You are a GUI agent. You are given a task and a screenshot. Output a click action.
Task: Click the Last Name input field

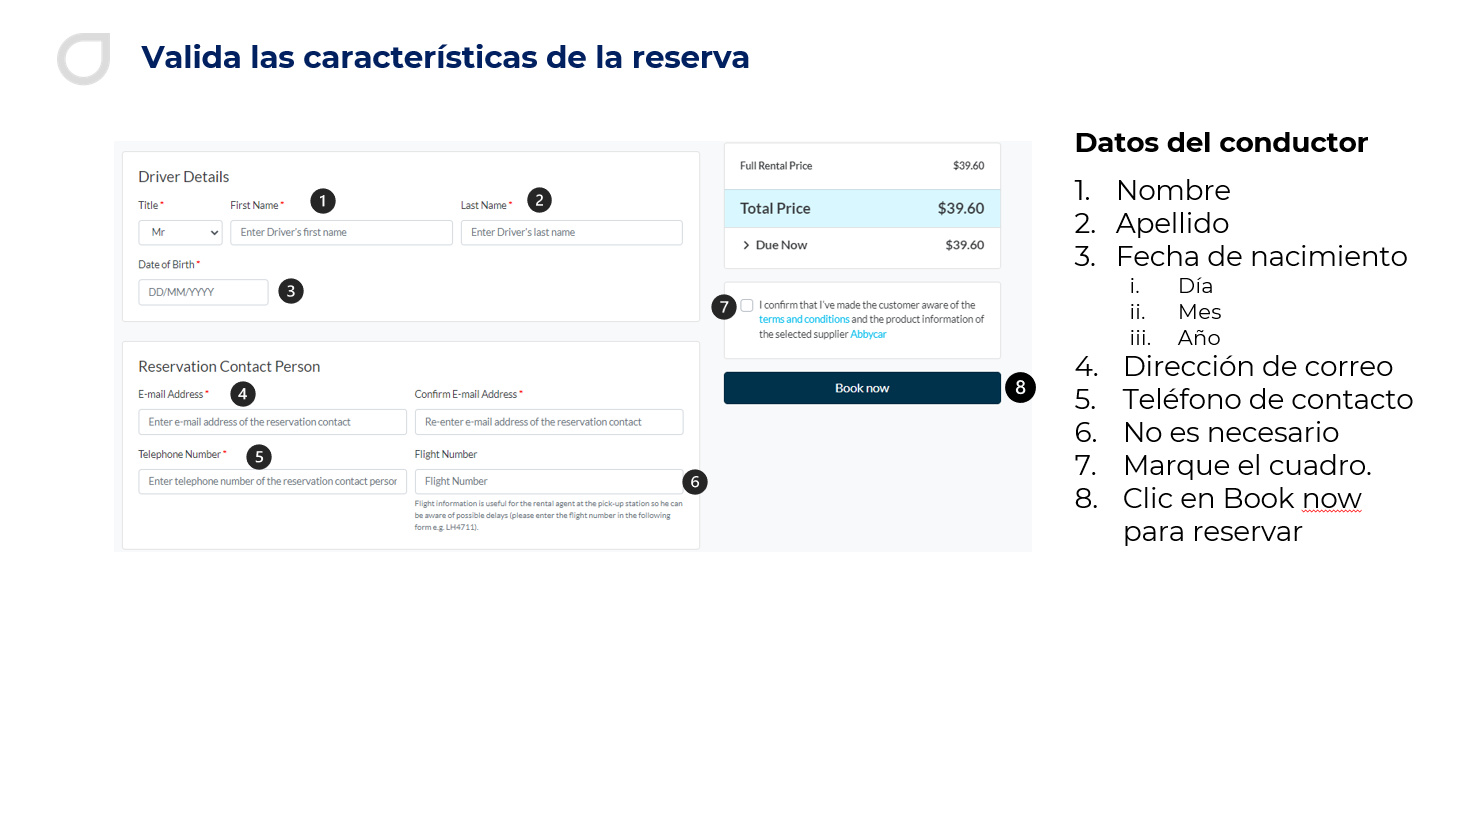571,232
